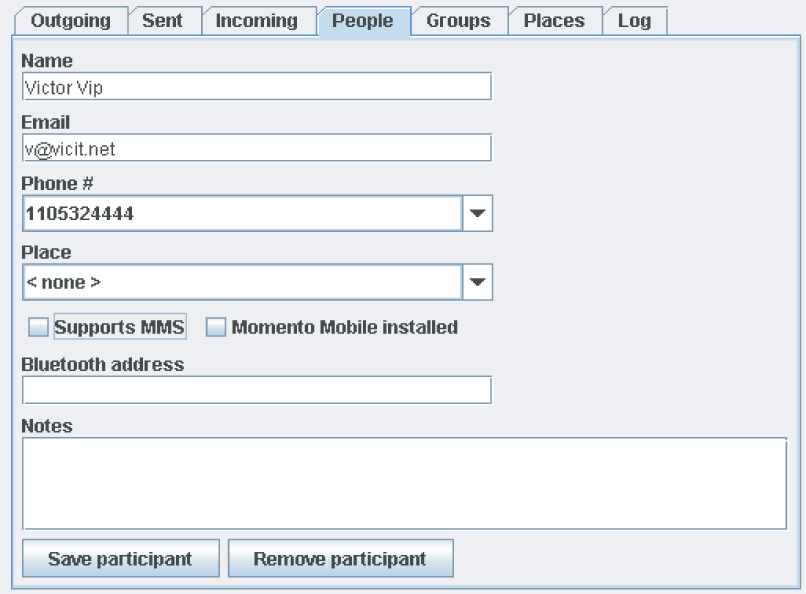Screen dimensions: 806x594
Task: Go to the Incoming tab
Action: 257,21
